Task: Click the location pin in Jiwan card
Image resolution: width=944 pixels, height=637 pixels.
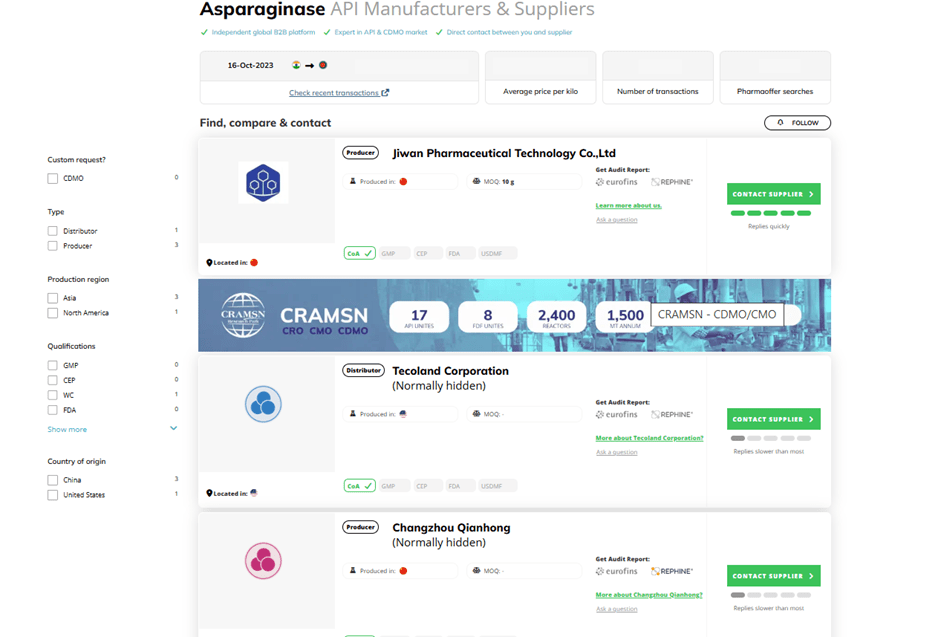Action: [x=209, y=263]
